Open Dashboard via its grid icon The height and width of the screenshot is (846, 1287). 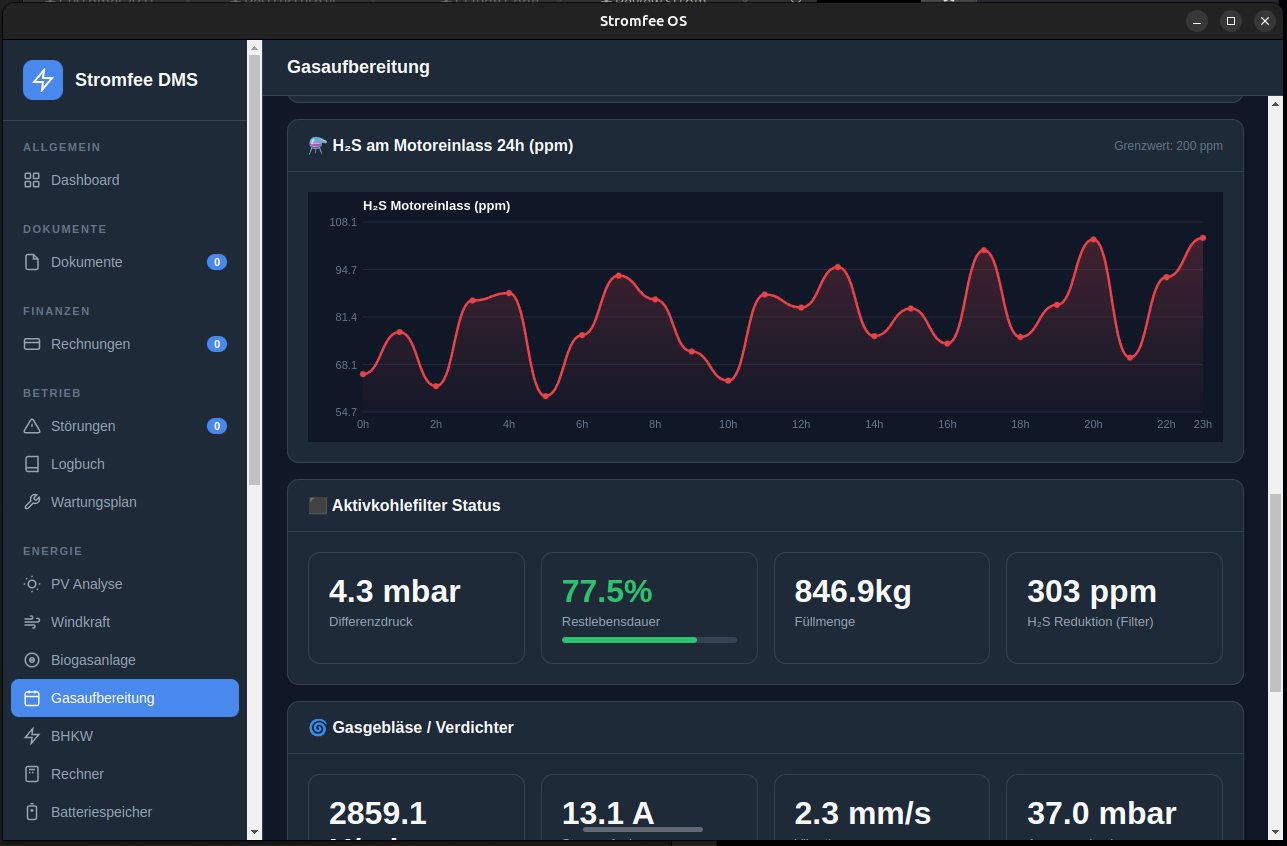pos(32,180)
